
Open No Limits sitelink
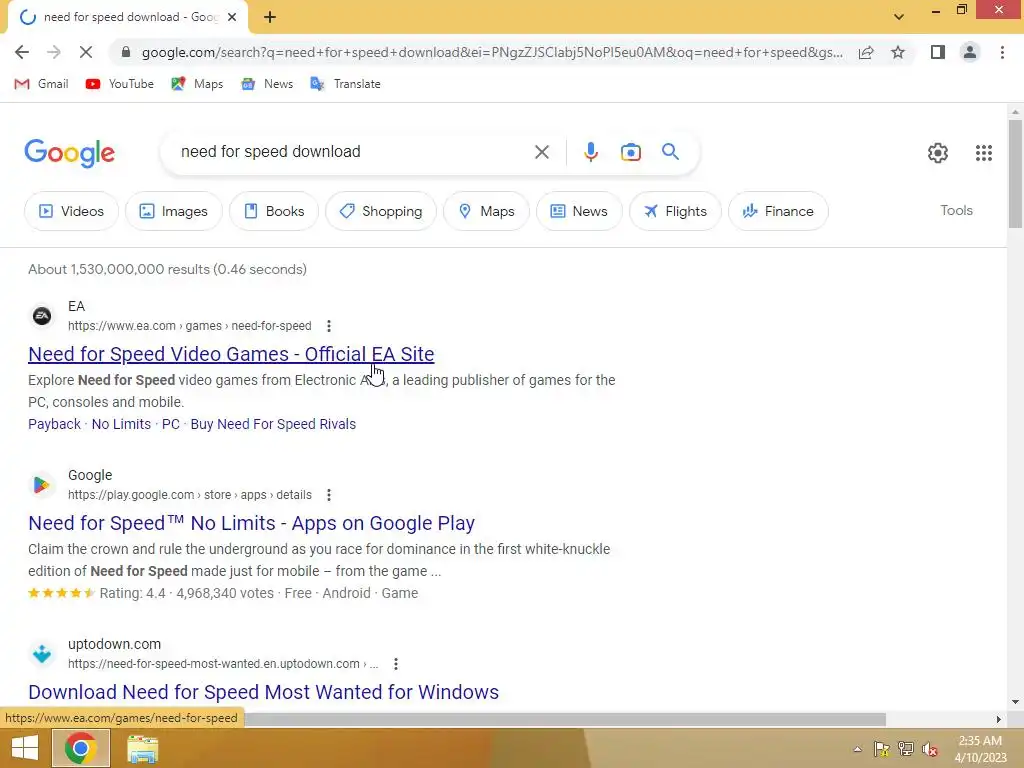121,424
